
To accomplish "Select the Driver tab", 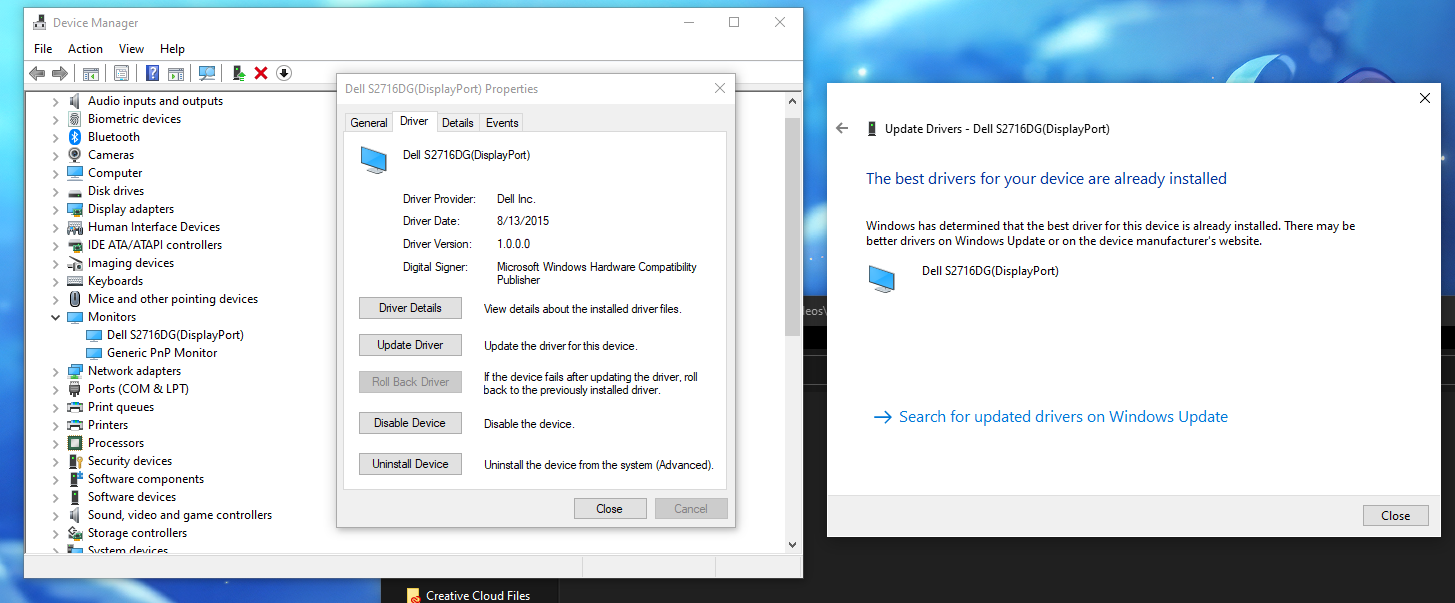I will [x=413, y=121].
